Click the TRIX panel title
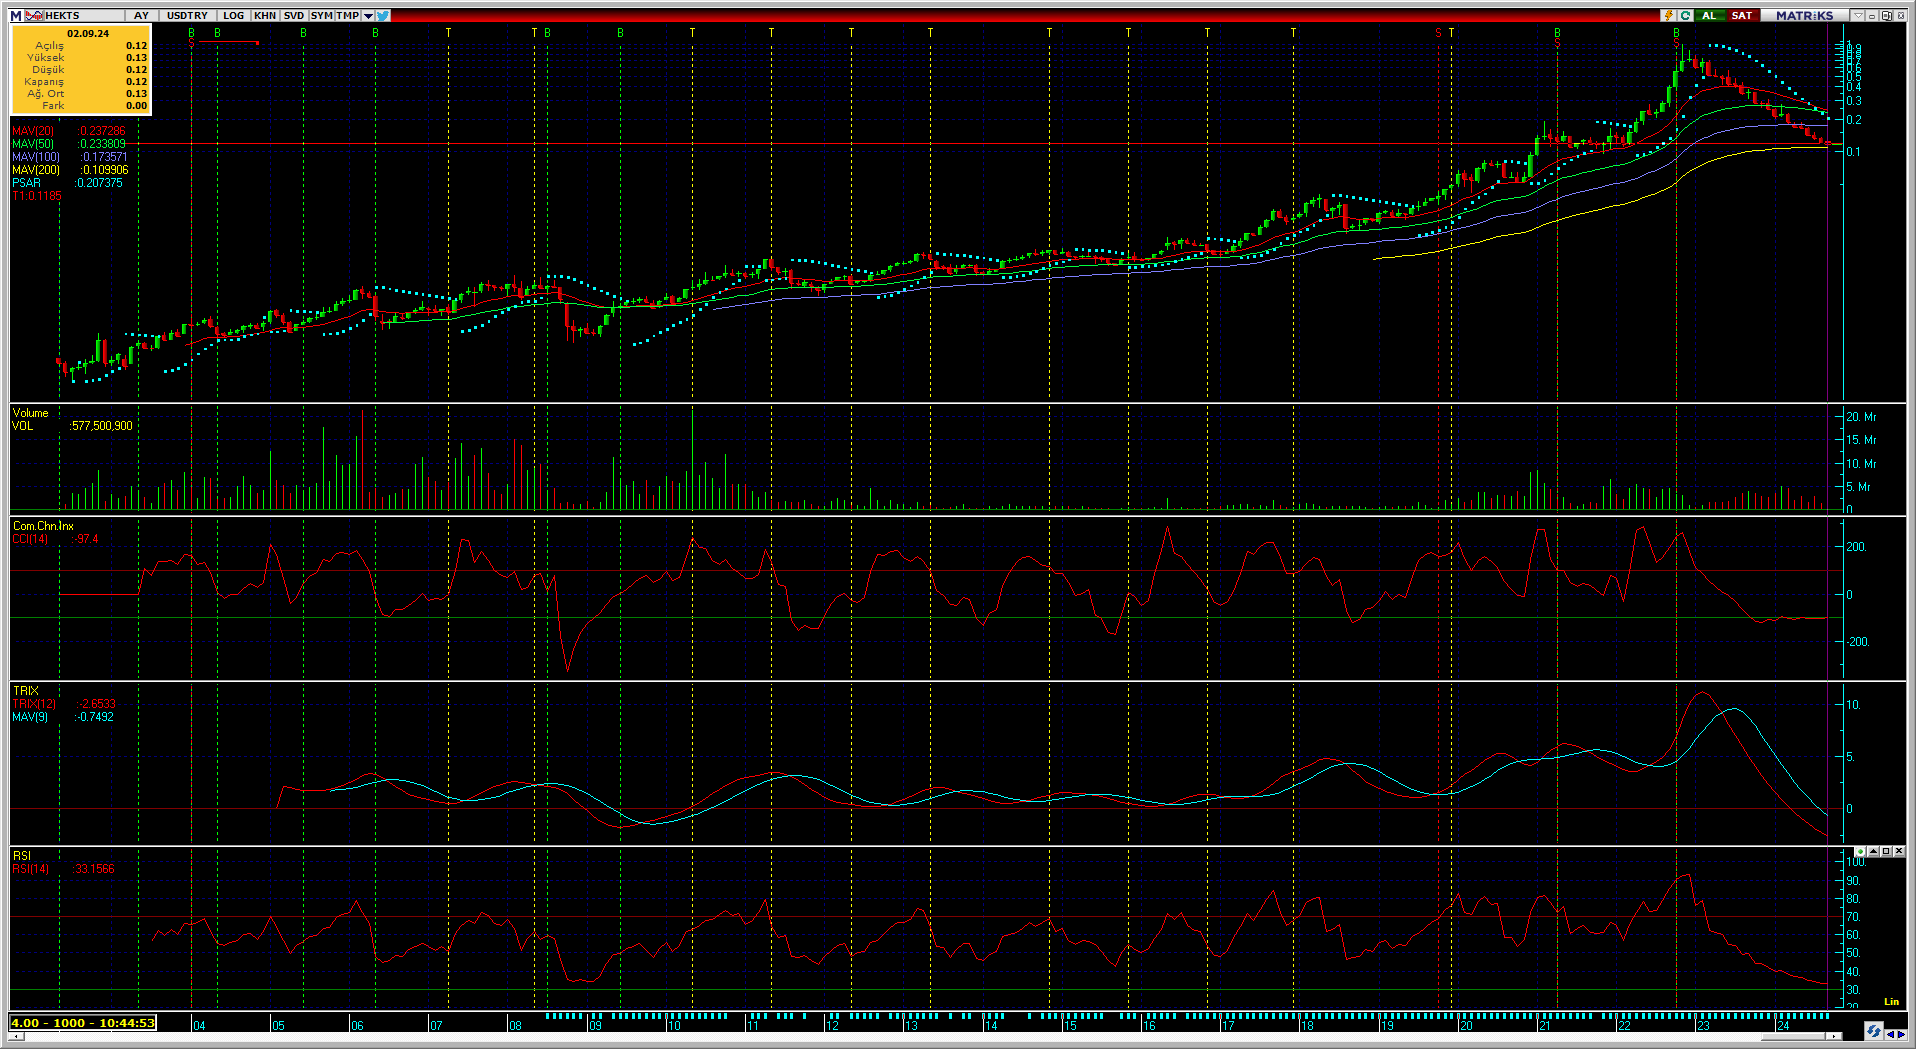Viewport: 1916px width, 1049px height. coord(25,691)
